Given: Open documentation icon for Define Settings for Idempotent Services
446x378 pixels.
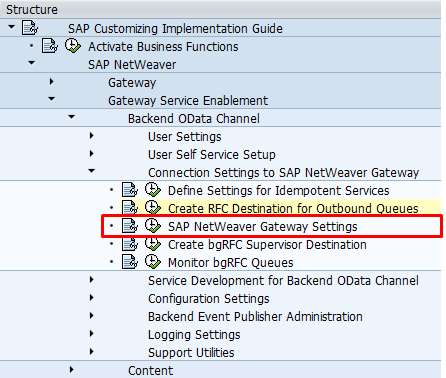Looking at the screenshot, I should coord(130,190).
